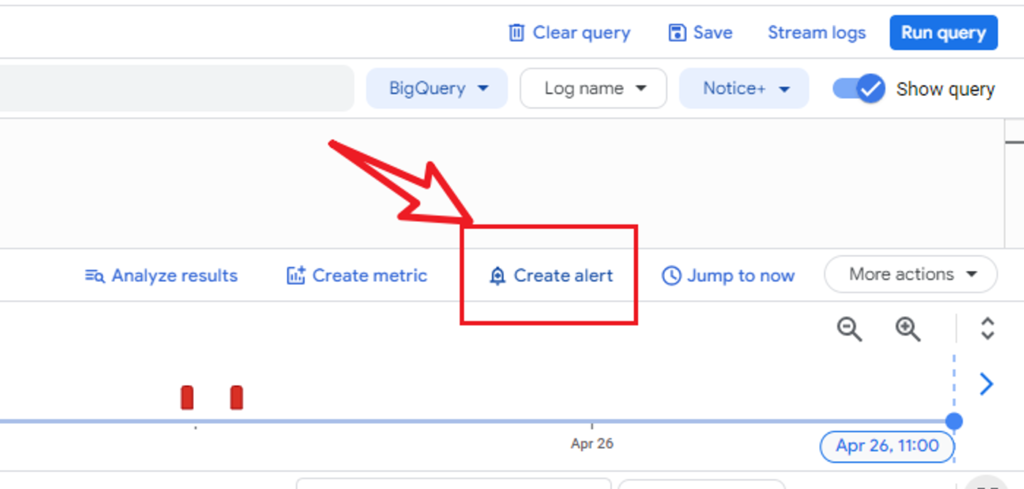1024x489 pixels.
Task: Zoom out the timeline histogram
Action: [849, 329]
